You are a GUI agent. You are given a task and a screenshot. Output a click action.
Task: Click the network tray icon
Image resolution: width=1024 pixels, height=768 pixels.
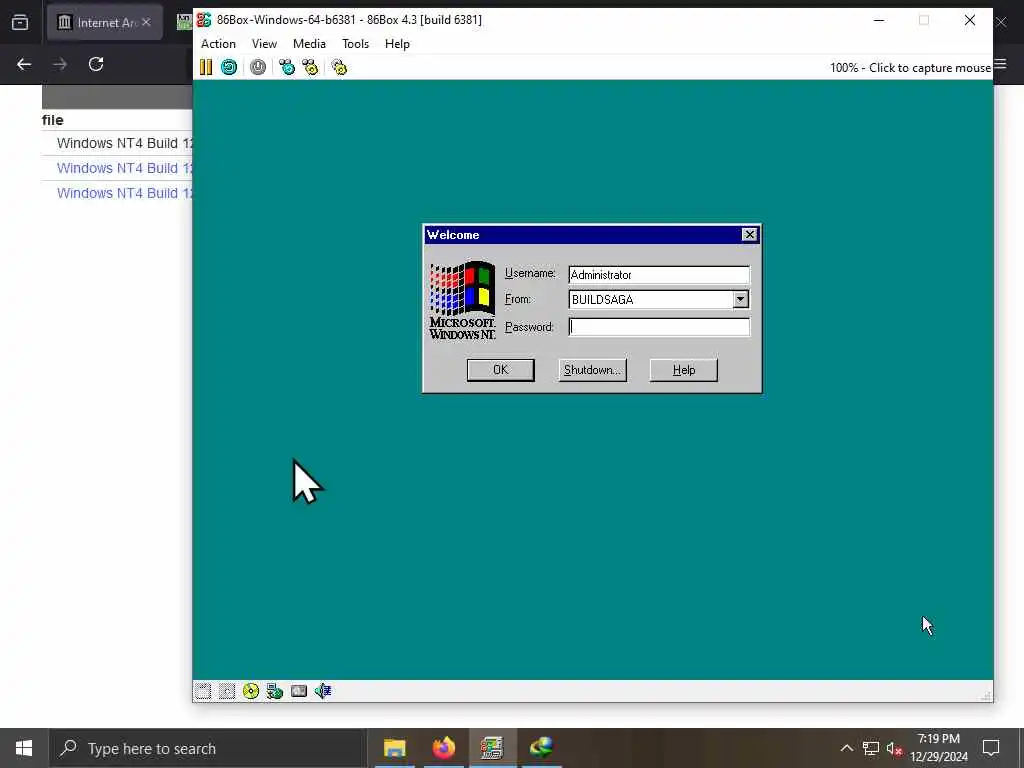[x=871, y=748]
